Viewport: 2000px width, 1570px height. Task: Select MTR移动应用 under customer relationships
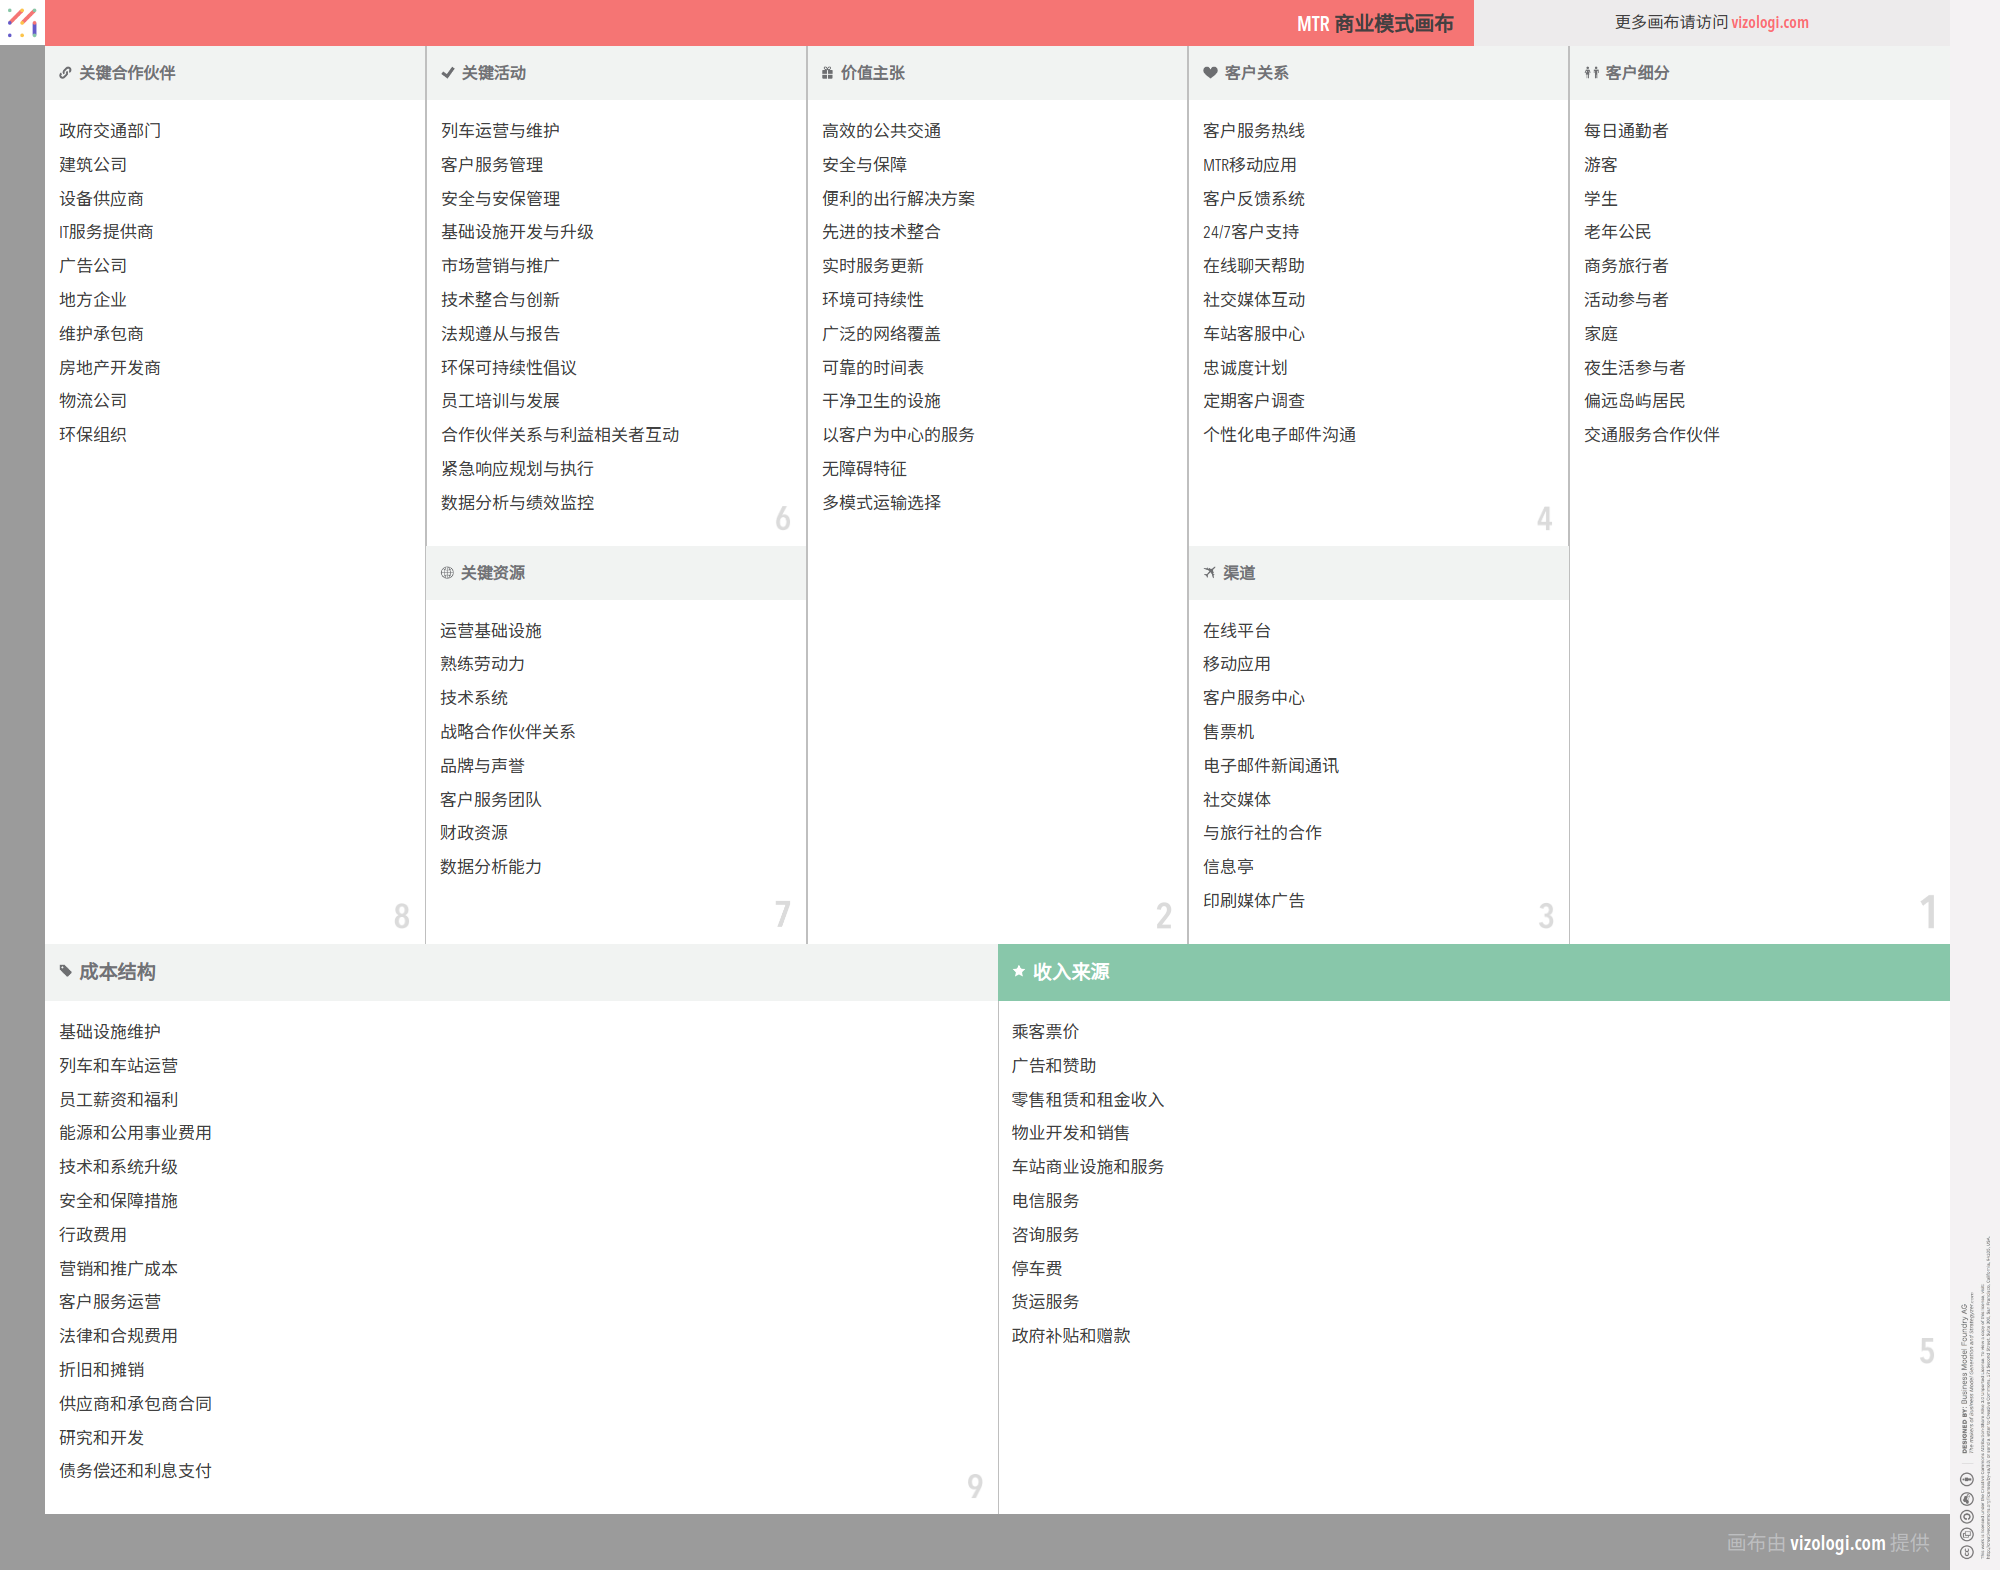point(1249,165)
